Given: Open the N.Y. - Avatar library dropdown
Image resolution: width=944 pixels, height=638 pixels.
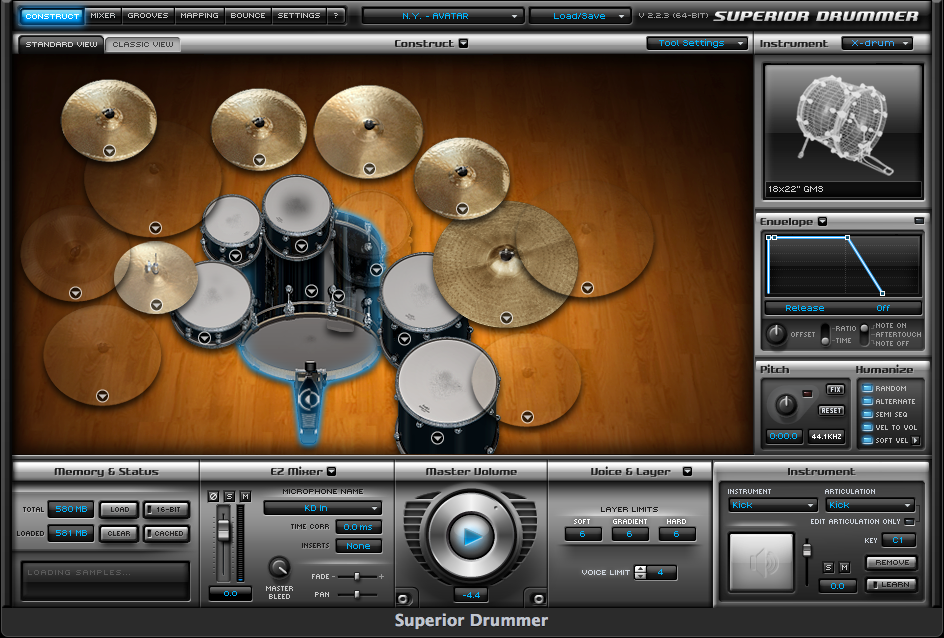Looking at the screenshot, I should (442, 16).
